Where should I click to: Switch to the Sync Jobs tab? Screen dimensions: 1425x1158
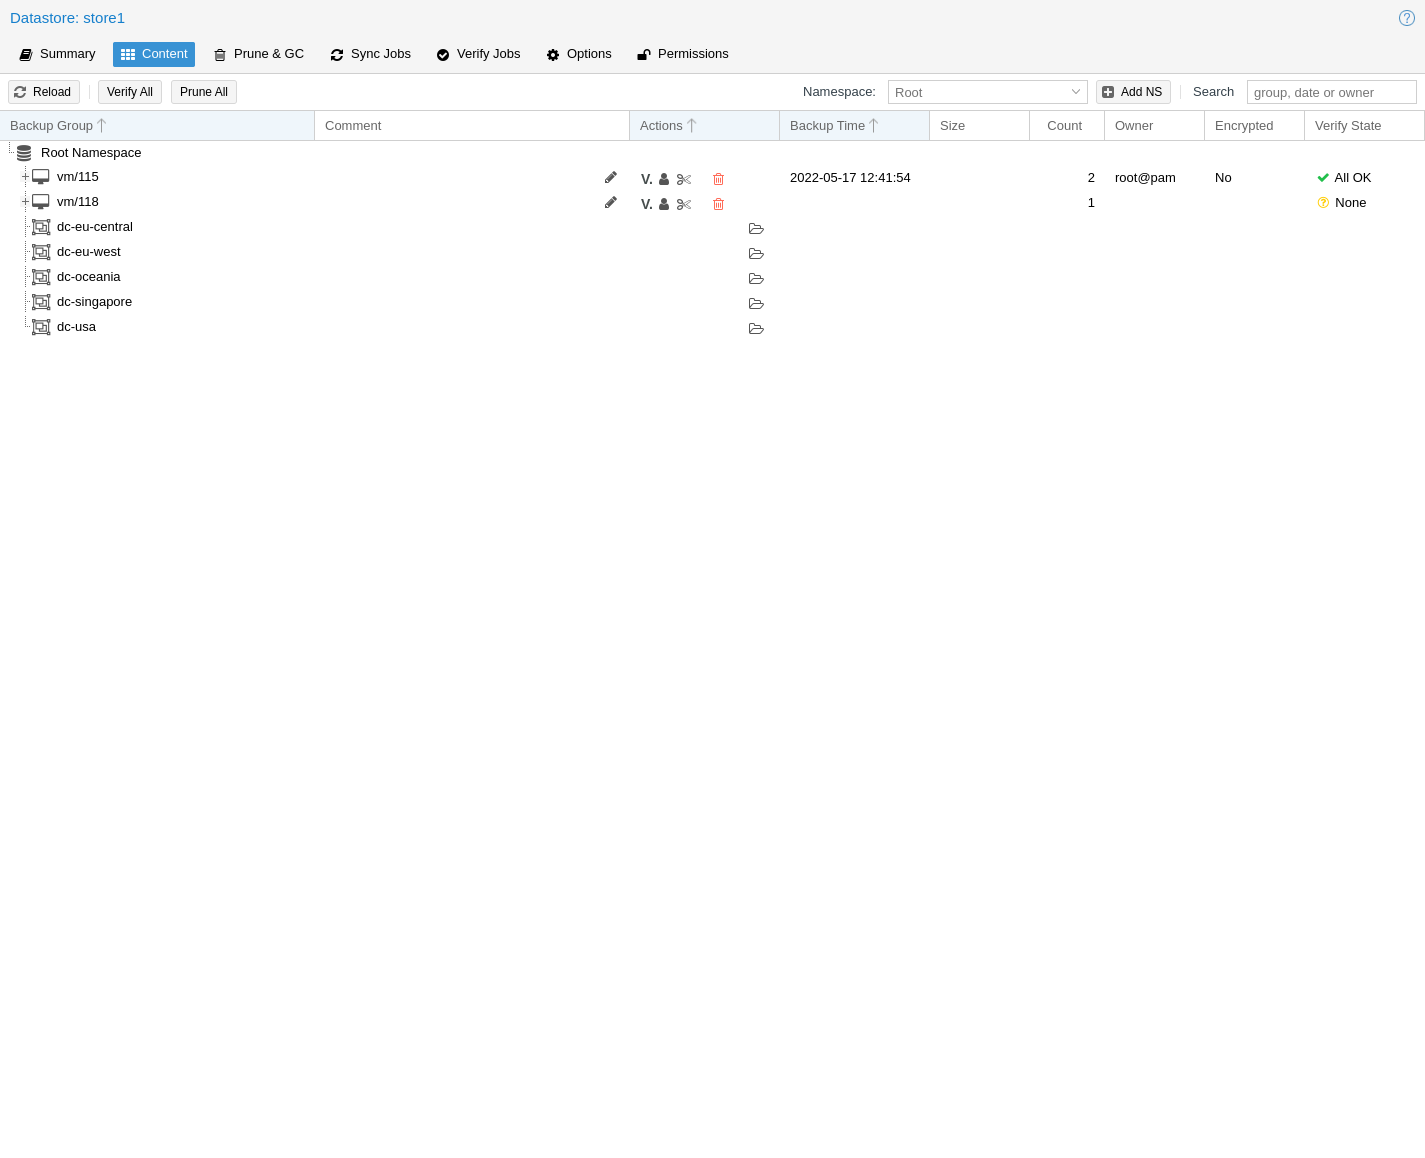(x=371, y=54)
